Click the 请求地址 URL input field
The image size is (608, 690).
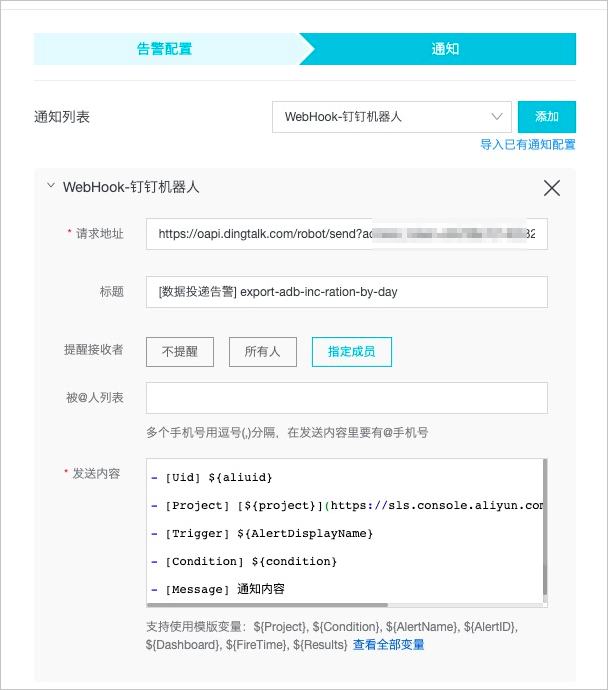tap(347, 234)
